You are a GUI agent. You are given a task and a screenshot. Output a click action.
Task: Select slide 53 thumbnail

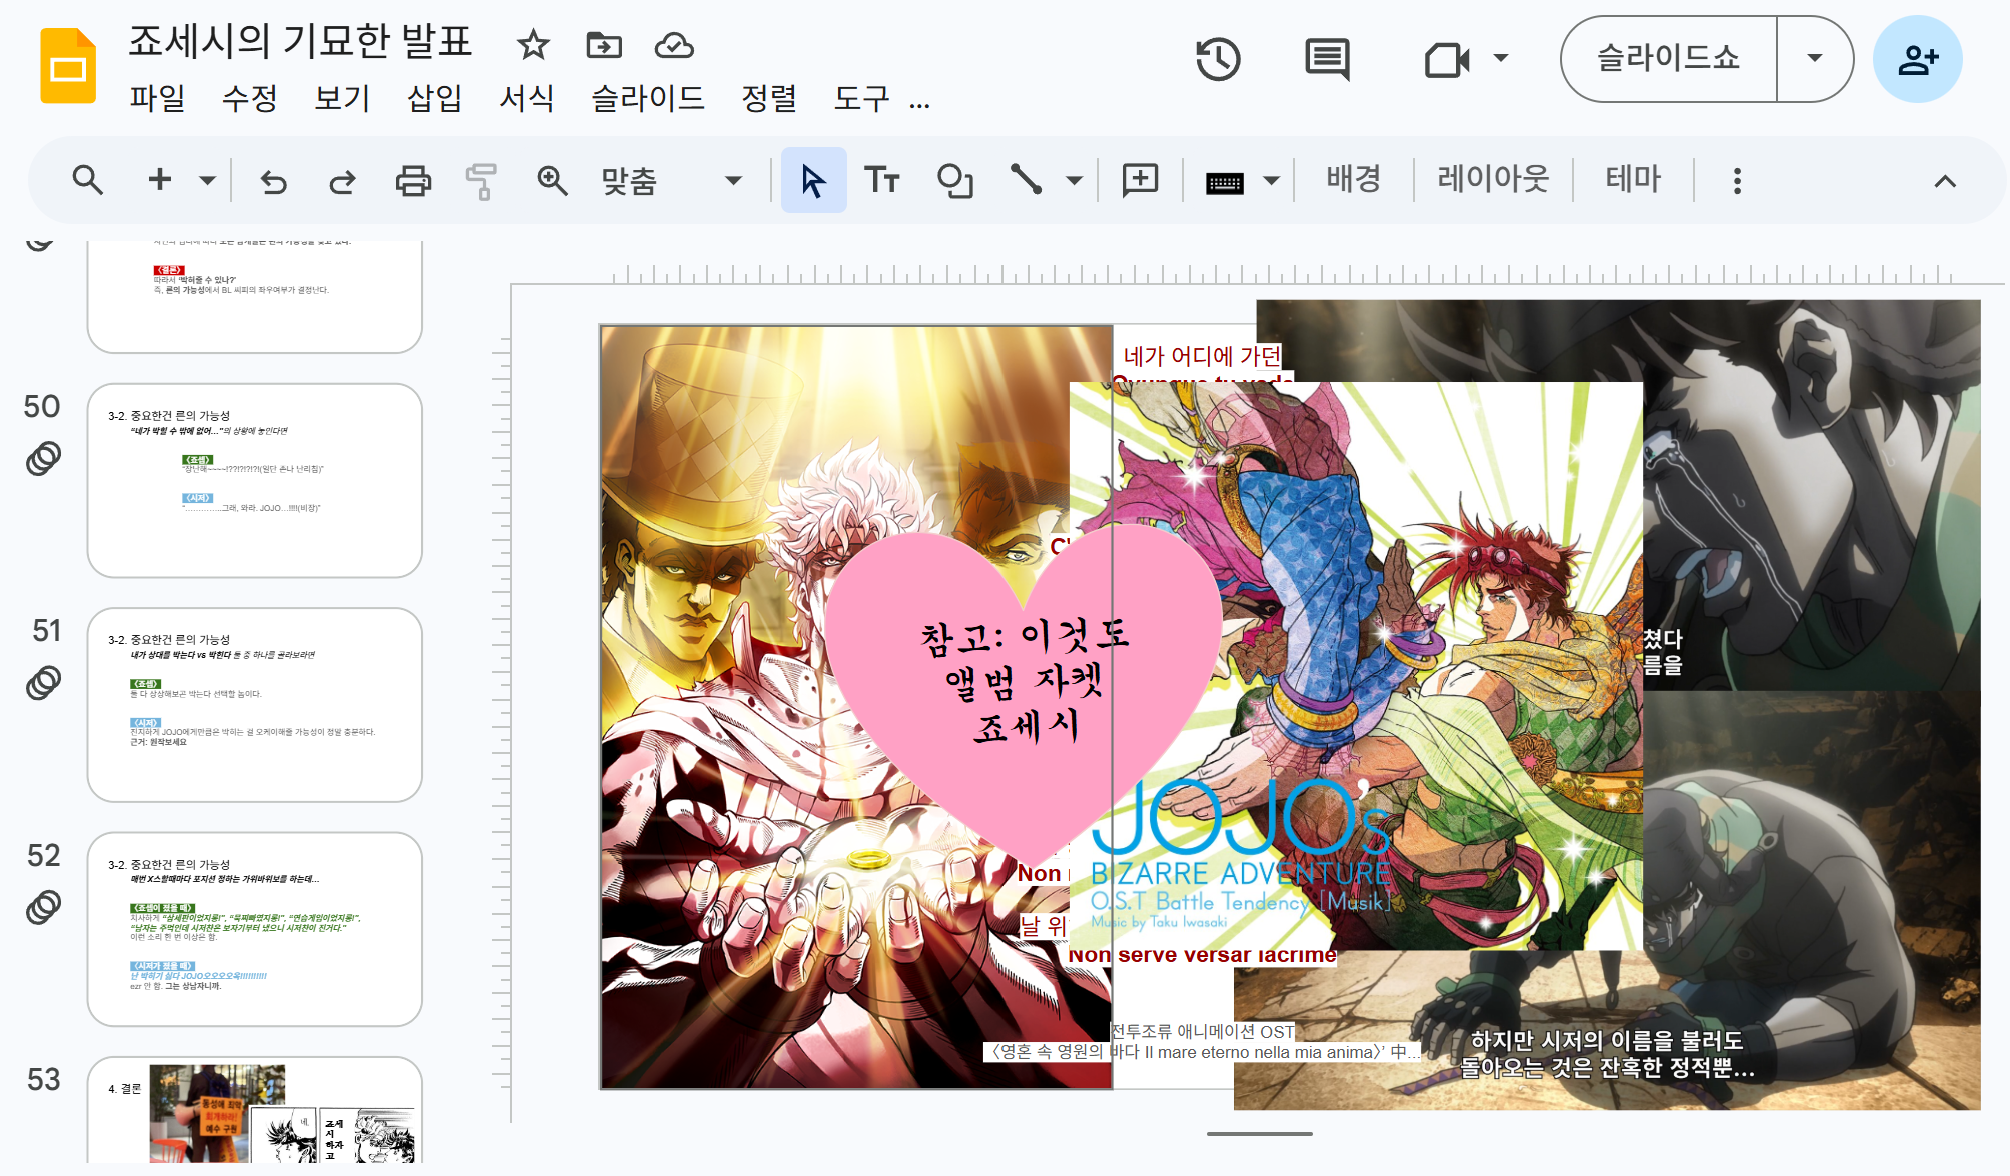click(x=255, y=1110)
